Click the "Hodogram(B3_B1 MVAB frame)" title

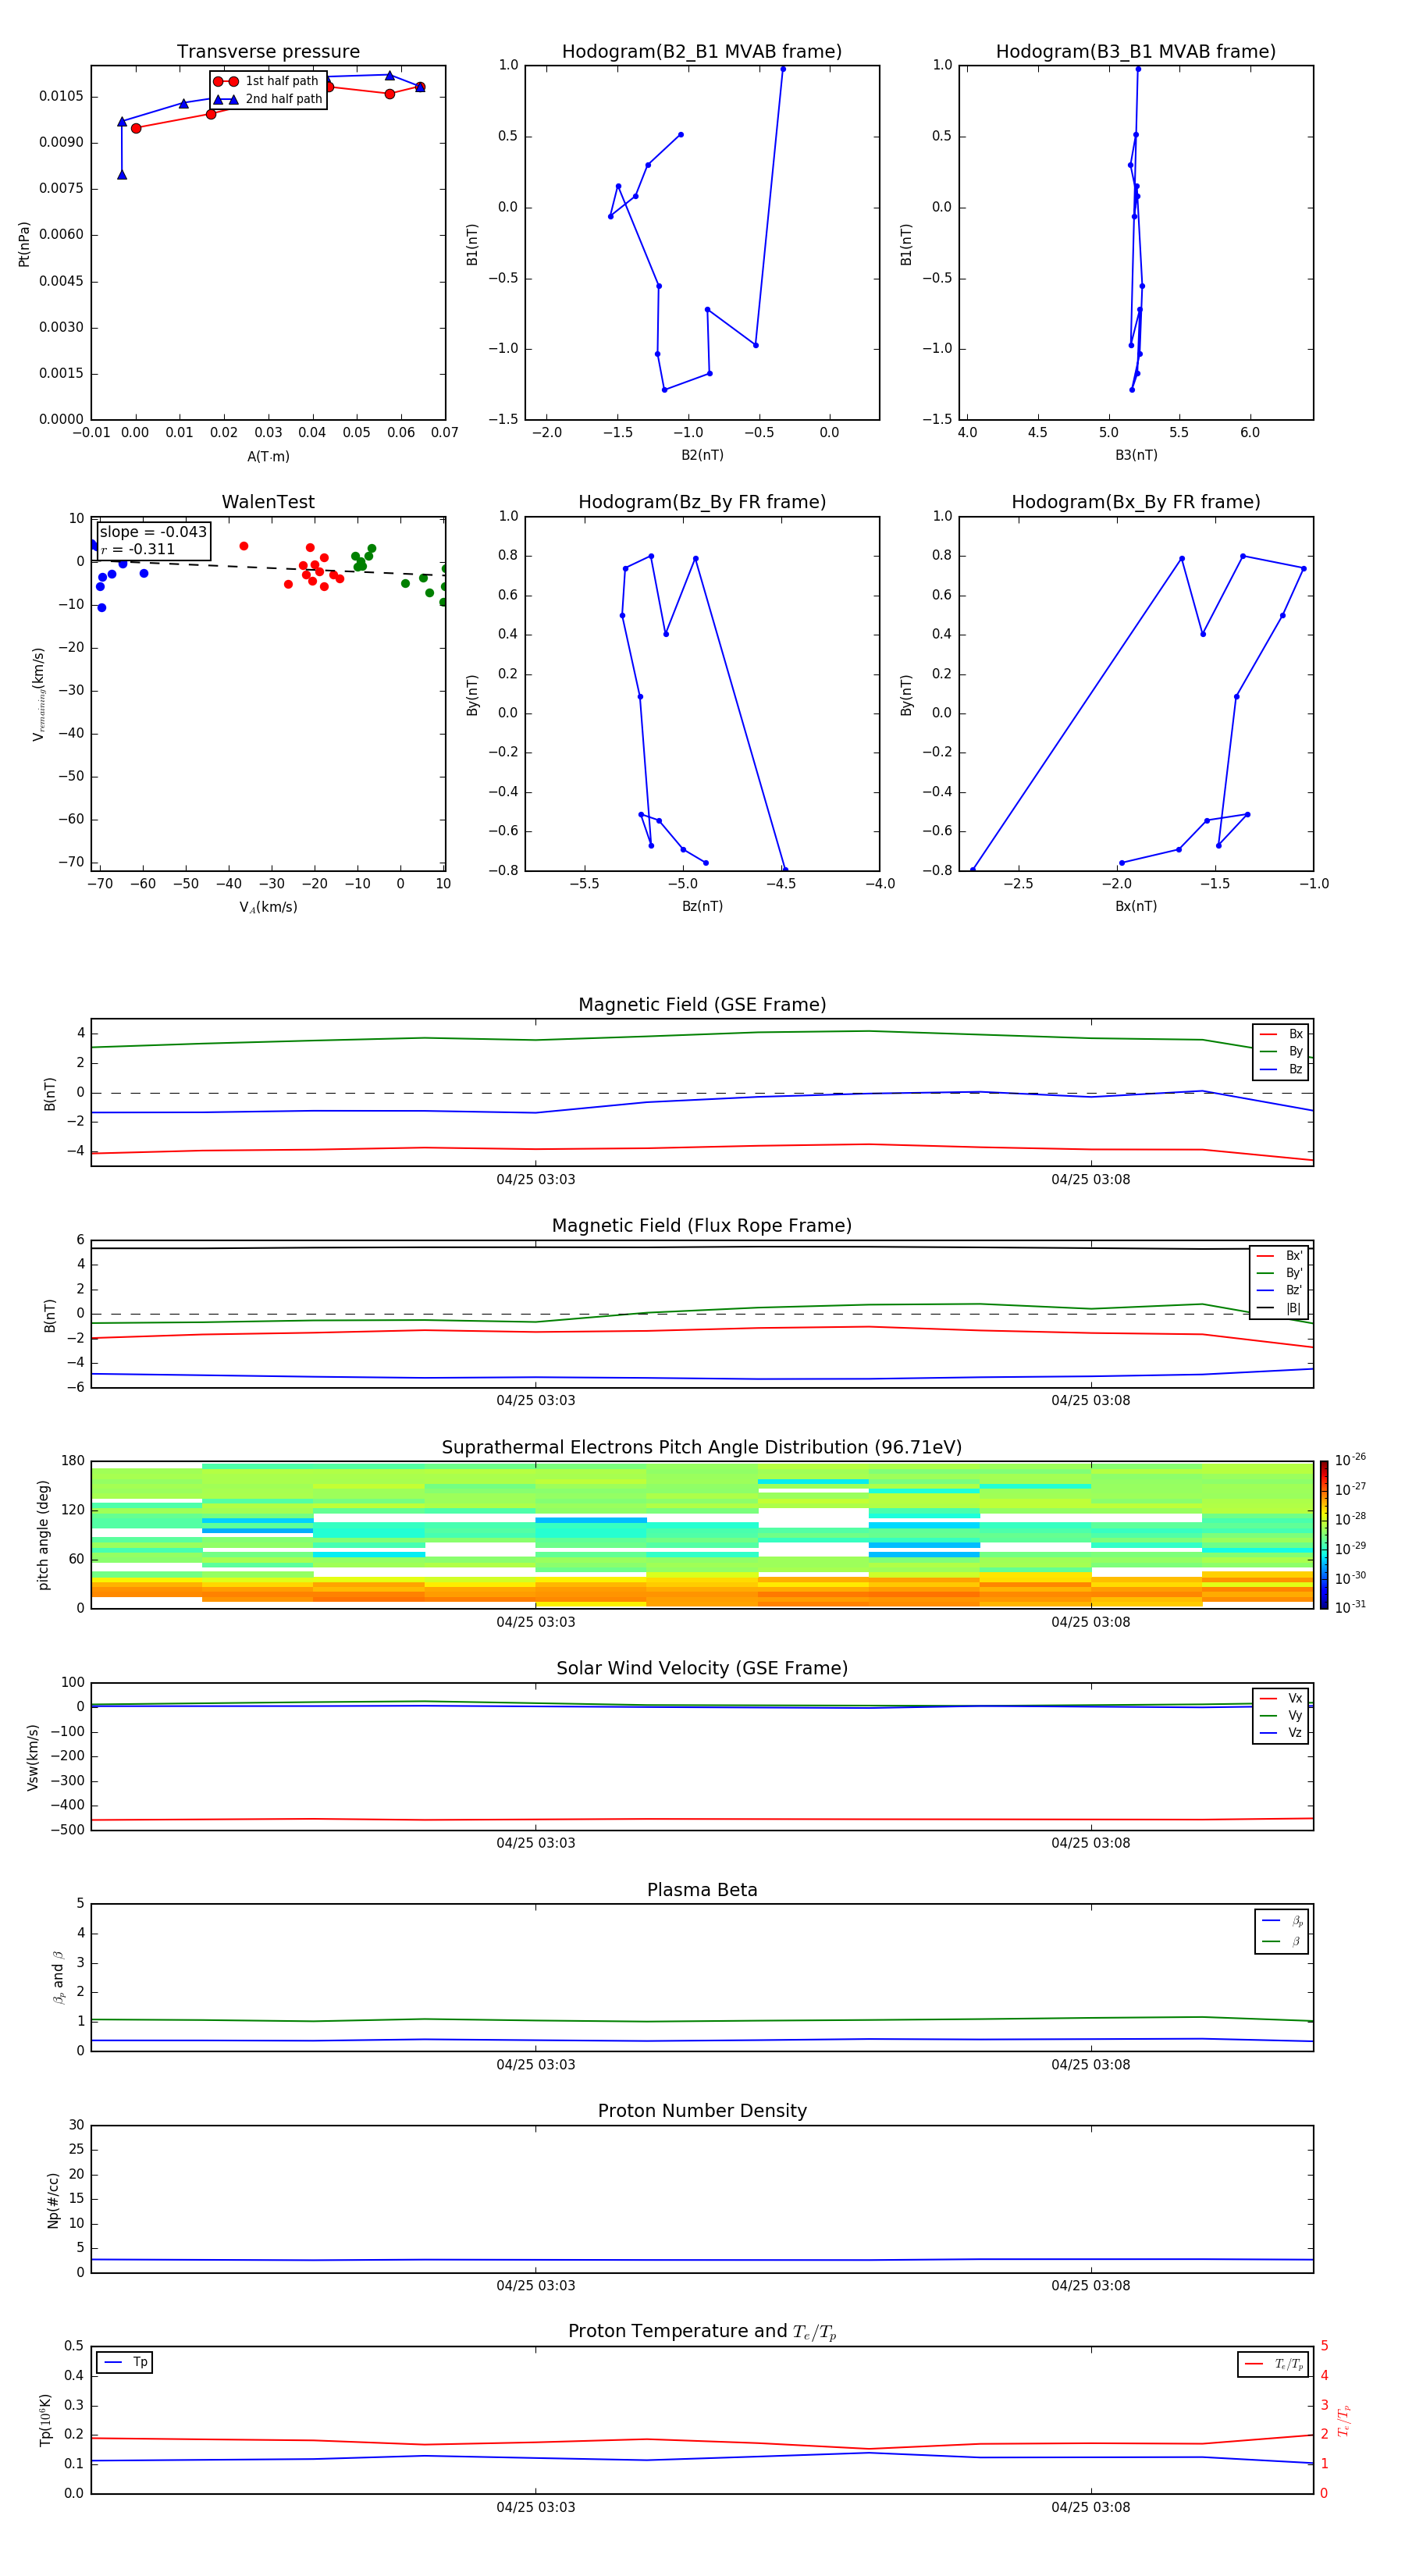point(1136,52)
